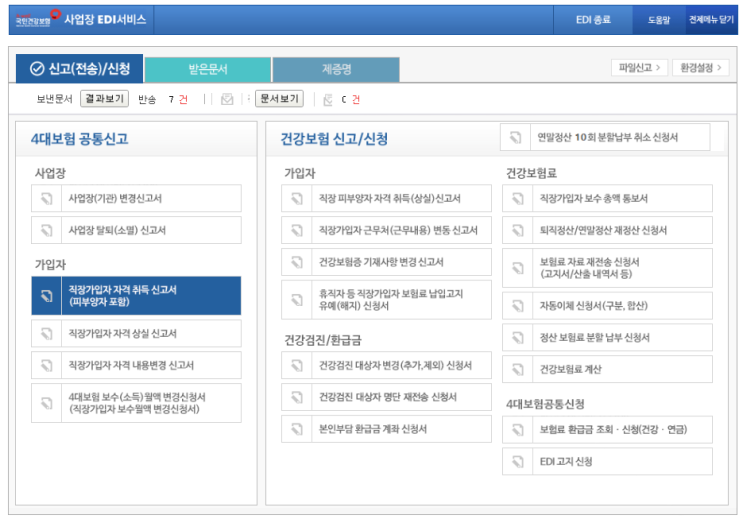743x519 pixels.
Task: Click the envelope icon next to 반송 count
Action: coord(227,99)
